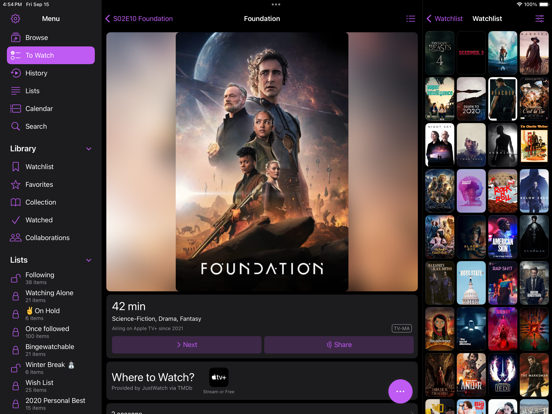Click the Collaborations people icon
The height and width of the screenshot is (414, 552).
coord(15,238)
